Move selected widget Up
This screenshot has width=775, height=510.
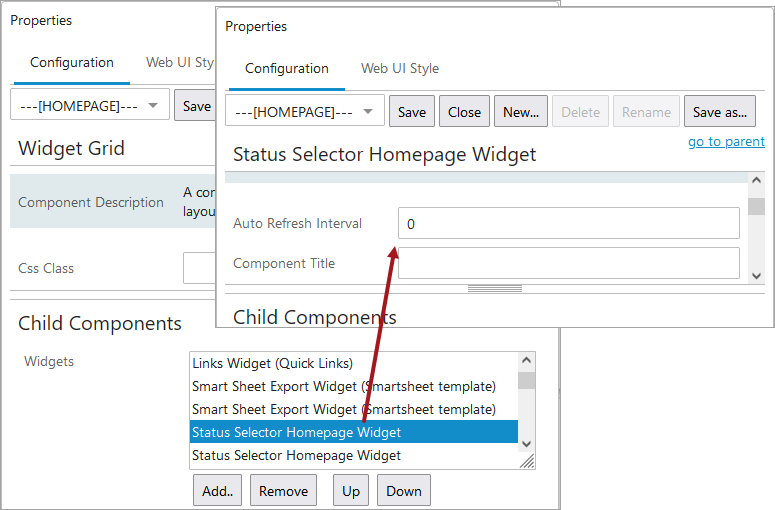point(351,491)
